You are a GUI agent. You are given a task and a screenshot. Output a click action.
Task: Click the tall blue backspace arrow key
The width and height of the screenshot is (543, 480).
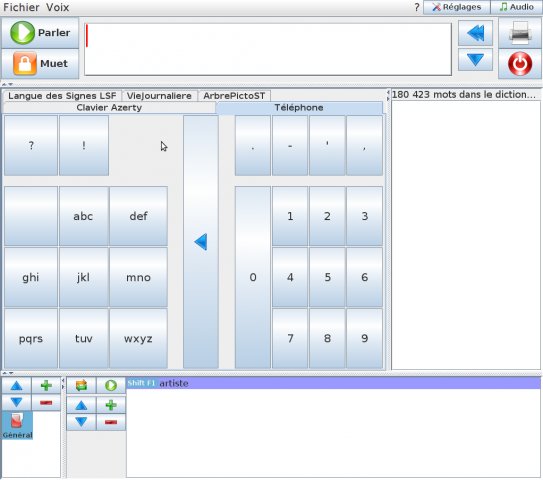pyautogui.click(x=201, y=242)
